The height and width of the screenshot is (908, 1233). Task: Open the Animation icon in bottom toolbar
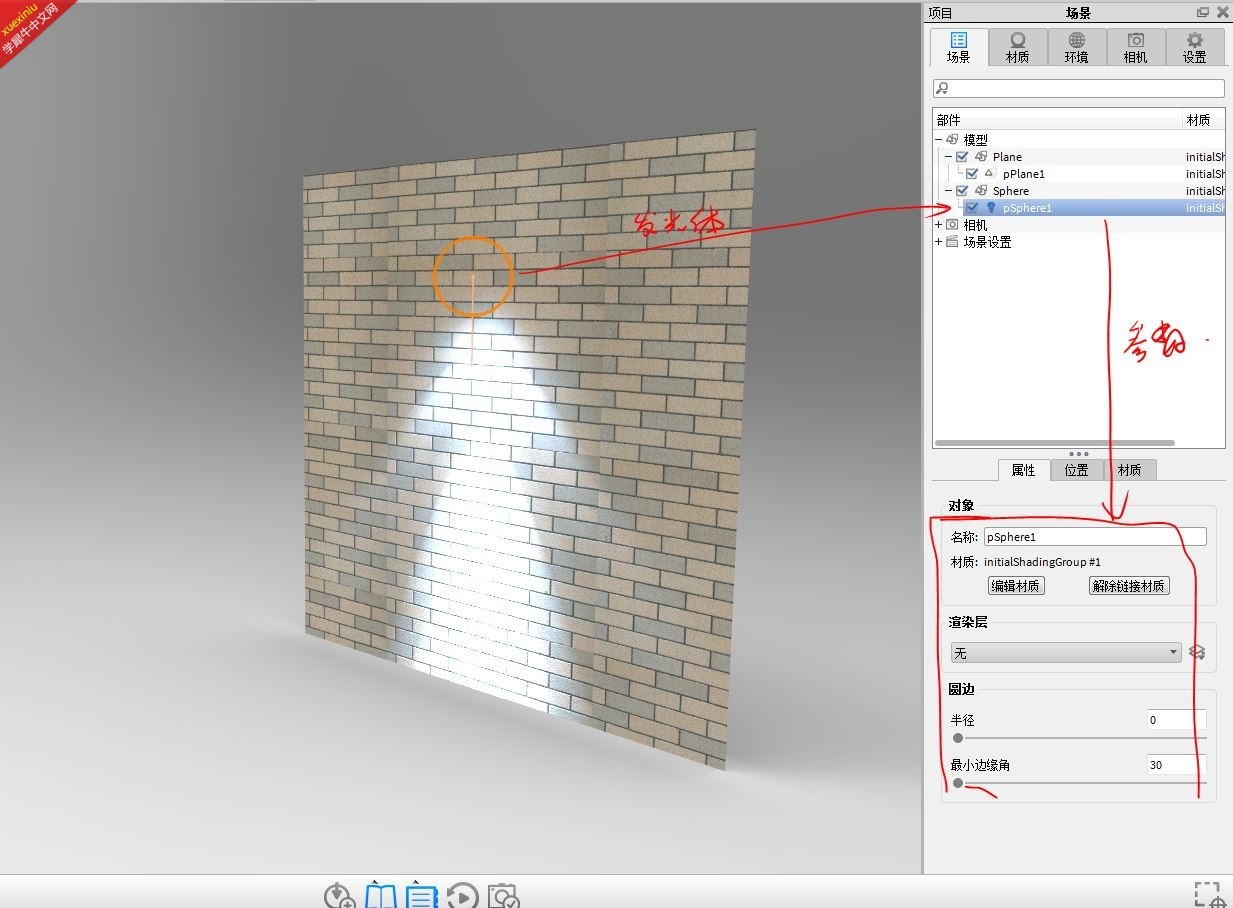pos(462,896)
